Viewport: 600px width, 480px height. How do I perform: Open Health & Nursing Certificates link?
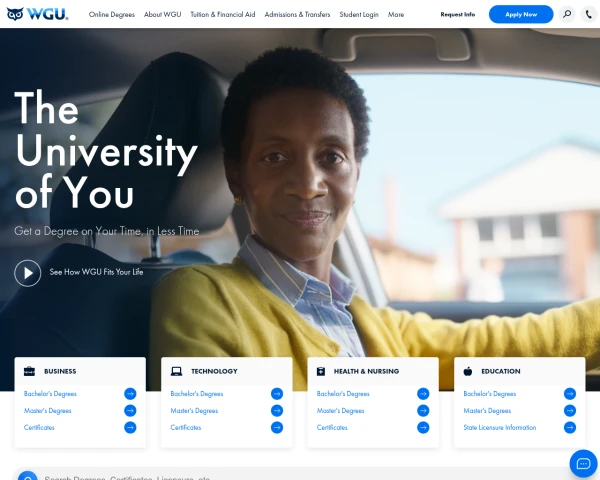pos(332,427)
